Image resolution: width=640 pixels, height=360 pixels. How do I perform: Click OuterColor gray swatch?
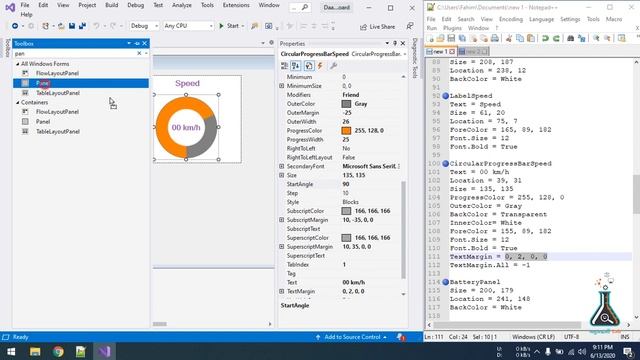346,104
